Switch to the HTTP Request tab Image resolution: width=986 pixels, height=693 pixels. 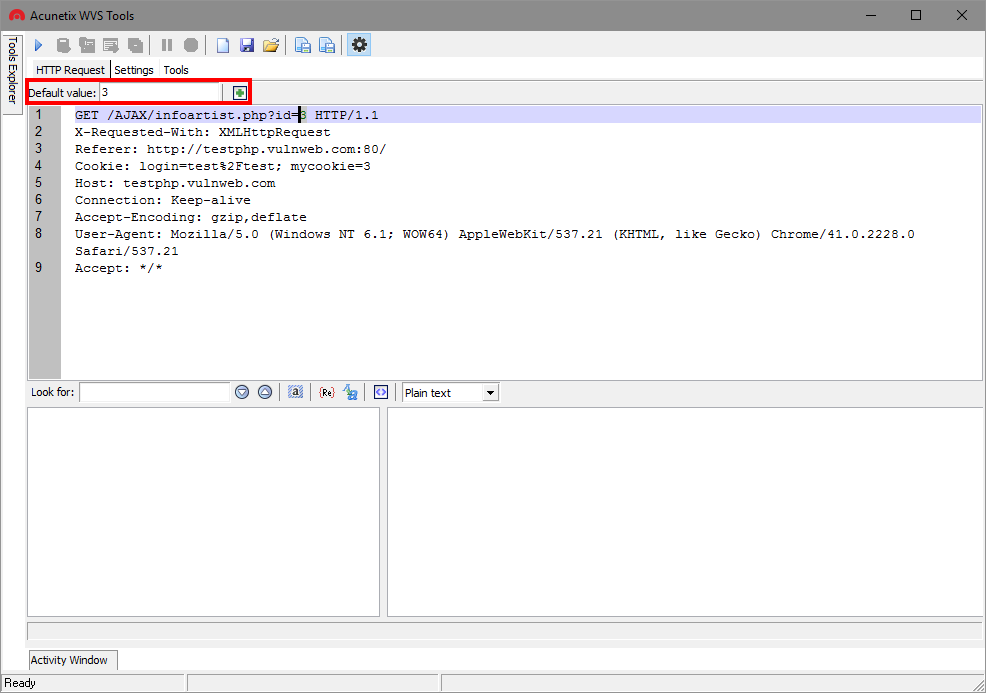70,70
